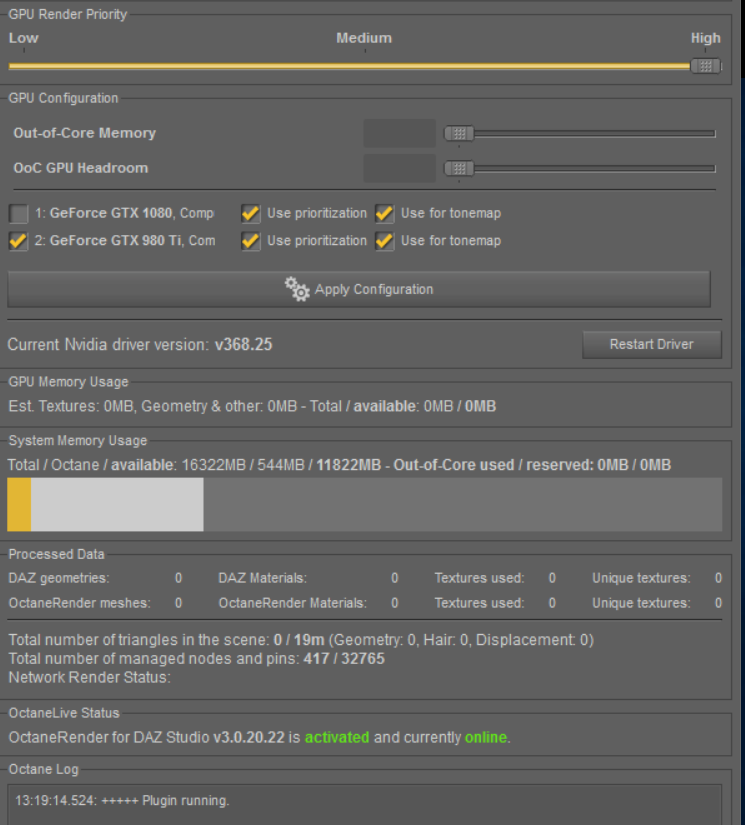745x825 pixels.
Task: Click the triangles count '0 / 19m'
Action: pos(299,640)
